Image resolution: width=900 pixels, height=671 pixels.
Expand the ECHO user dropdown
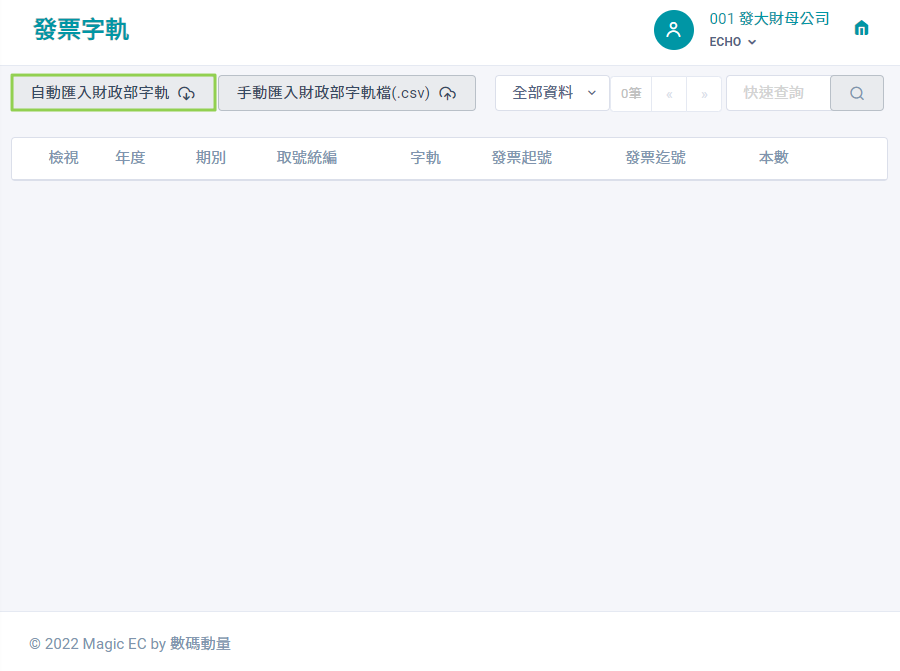click(732, 42)
